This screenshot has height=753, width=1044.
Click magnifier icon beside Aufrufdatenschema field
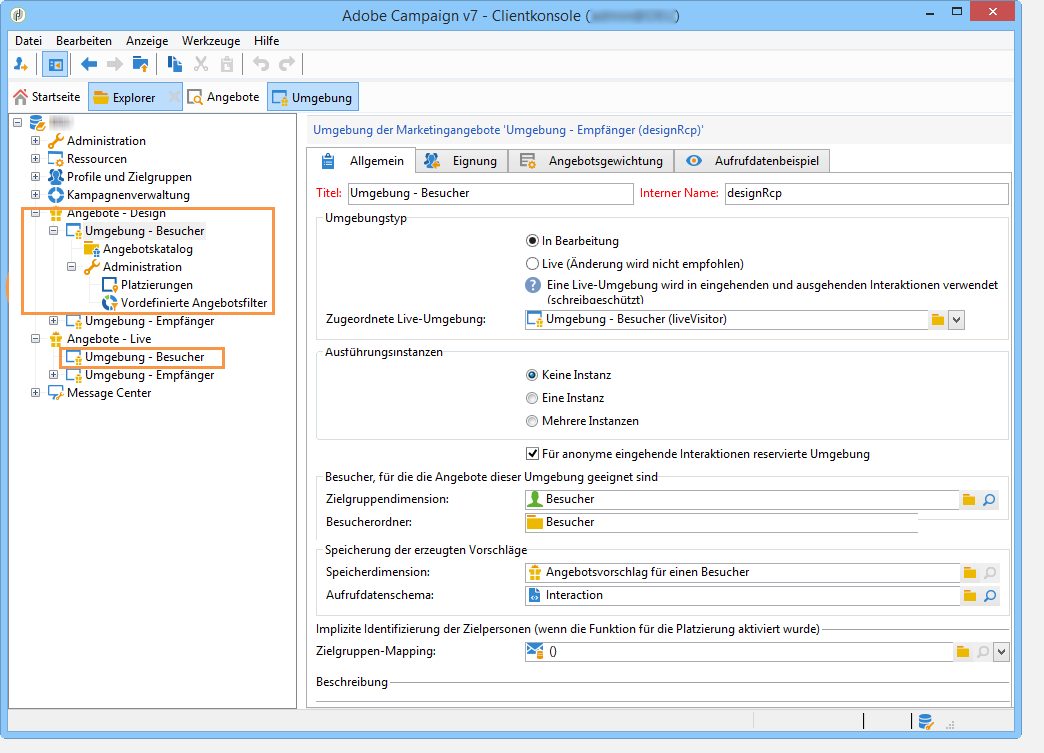click(x=990, y=596)
